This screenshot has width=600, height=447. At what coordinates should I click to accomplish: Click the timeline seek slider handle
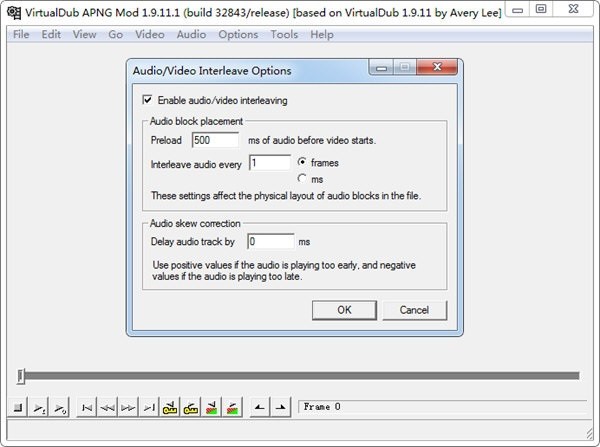[21, 376]
